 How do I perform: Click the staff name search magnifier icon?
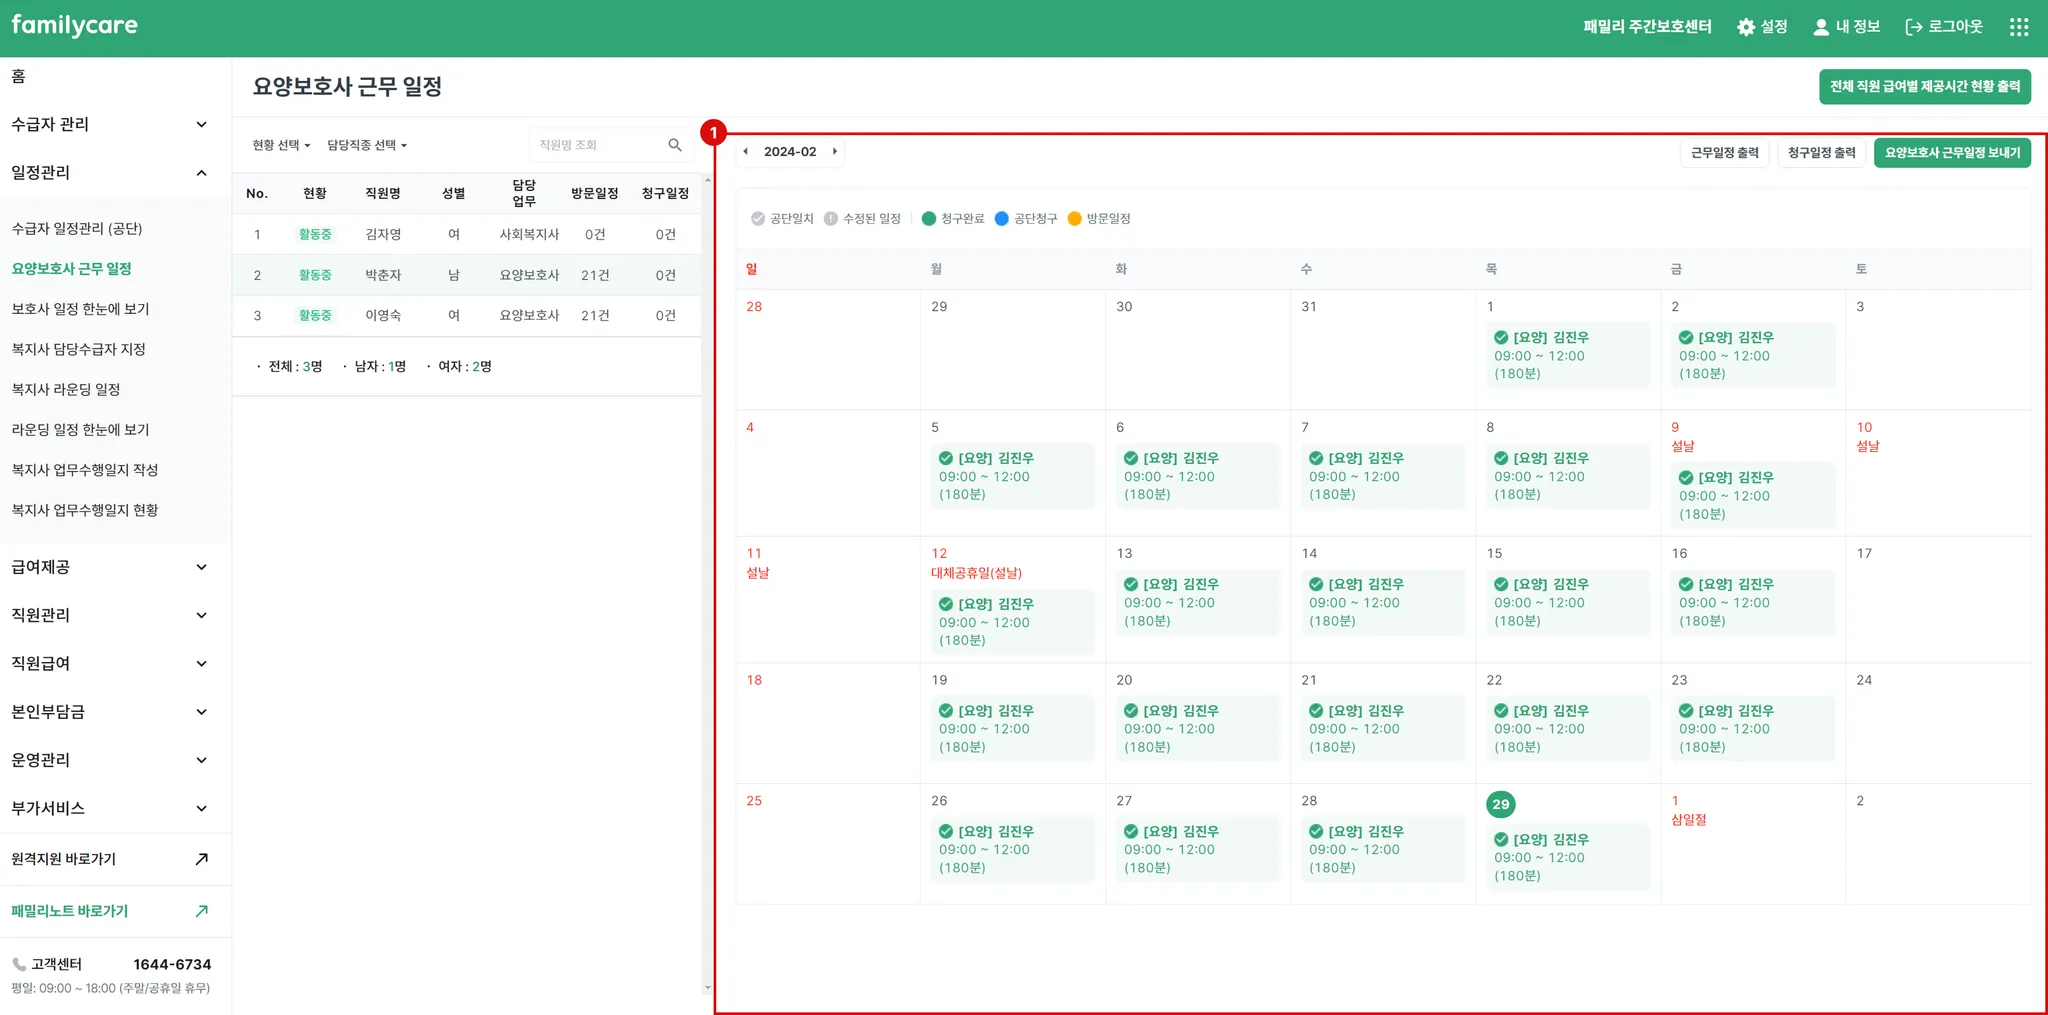(x=675, y=145)
